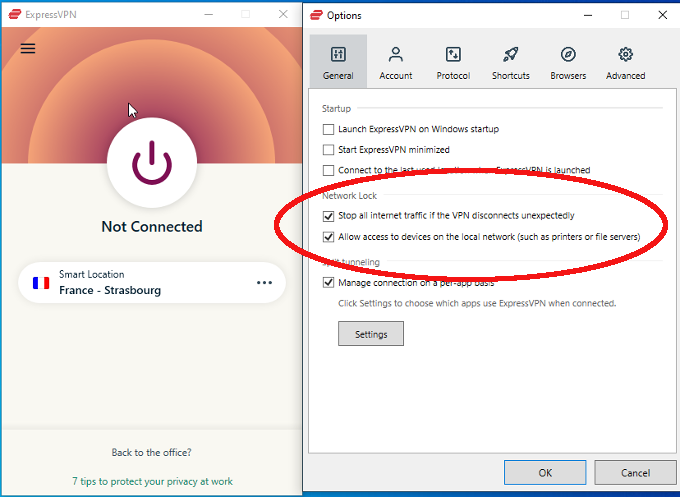Click the Smart Location France - Strasbourg card
This screenshot has height=497, width=680.
point(152,283)
